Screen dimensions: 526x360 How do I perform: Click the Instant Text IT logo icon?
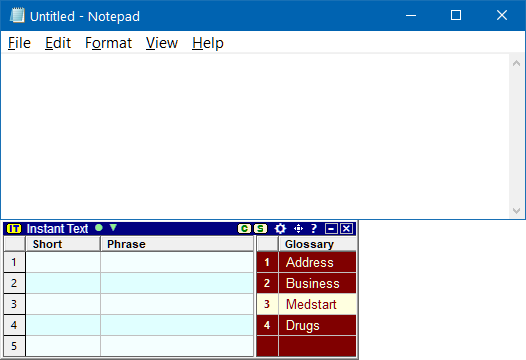14,229
